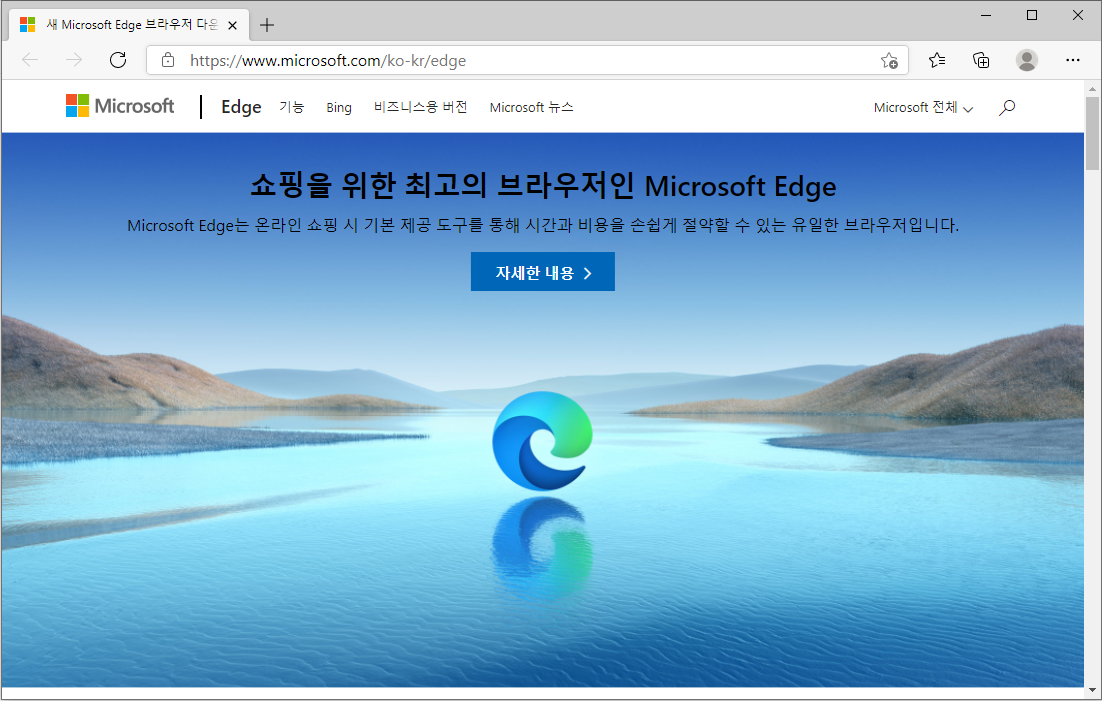The width and height of the screenshot is (1102, 701).
Task: Click the description text starting Microsoft Edge는 온라인 쇼핑
Action: pos(543,225)
